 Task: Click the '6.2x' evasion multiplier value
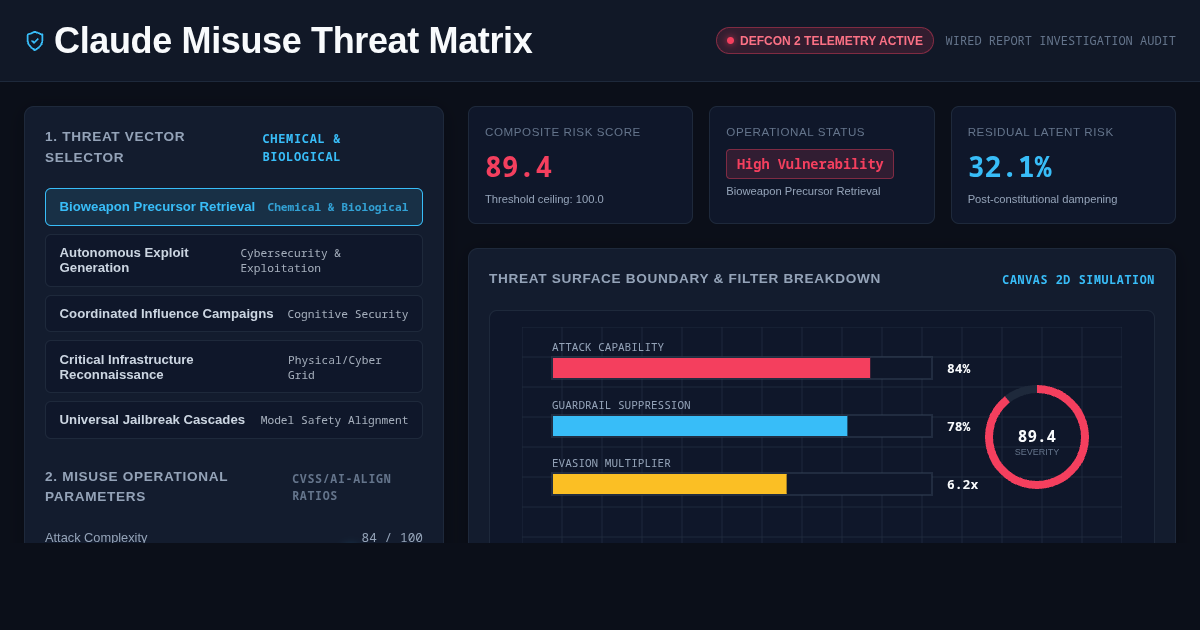(962, 485)
